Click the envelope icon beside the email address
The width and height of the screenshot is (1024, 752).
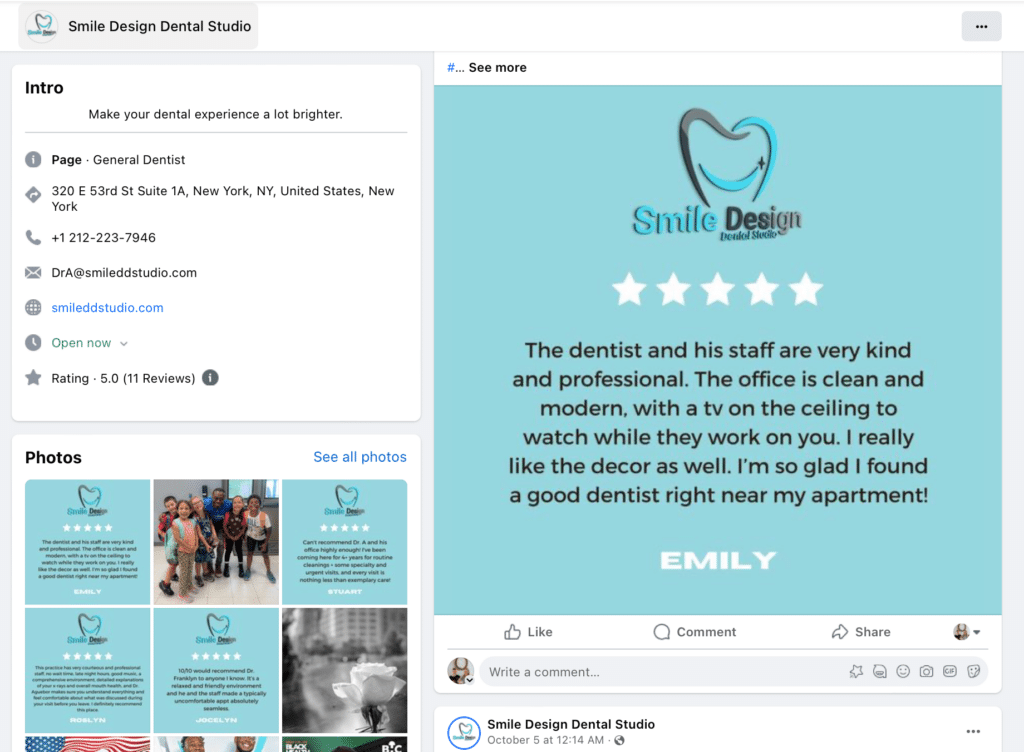33,272
